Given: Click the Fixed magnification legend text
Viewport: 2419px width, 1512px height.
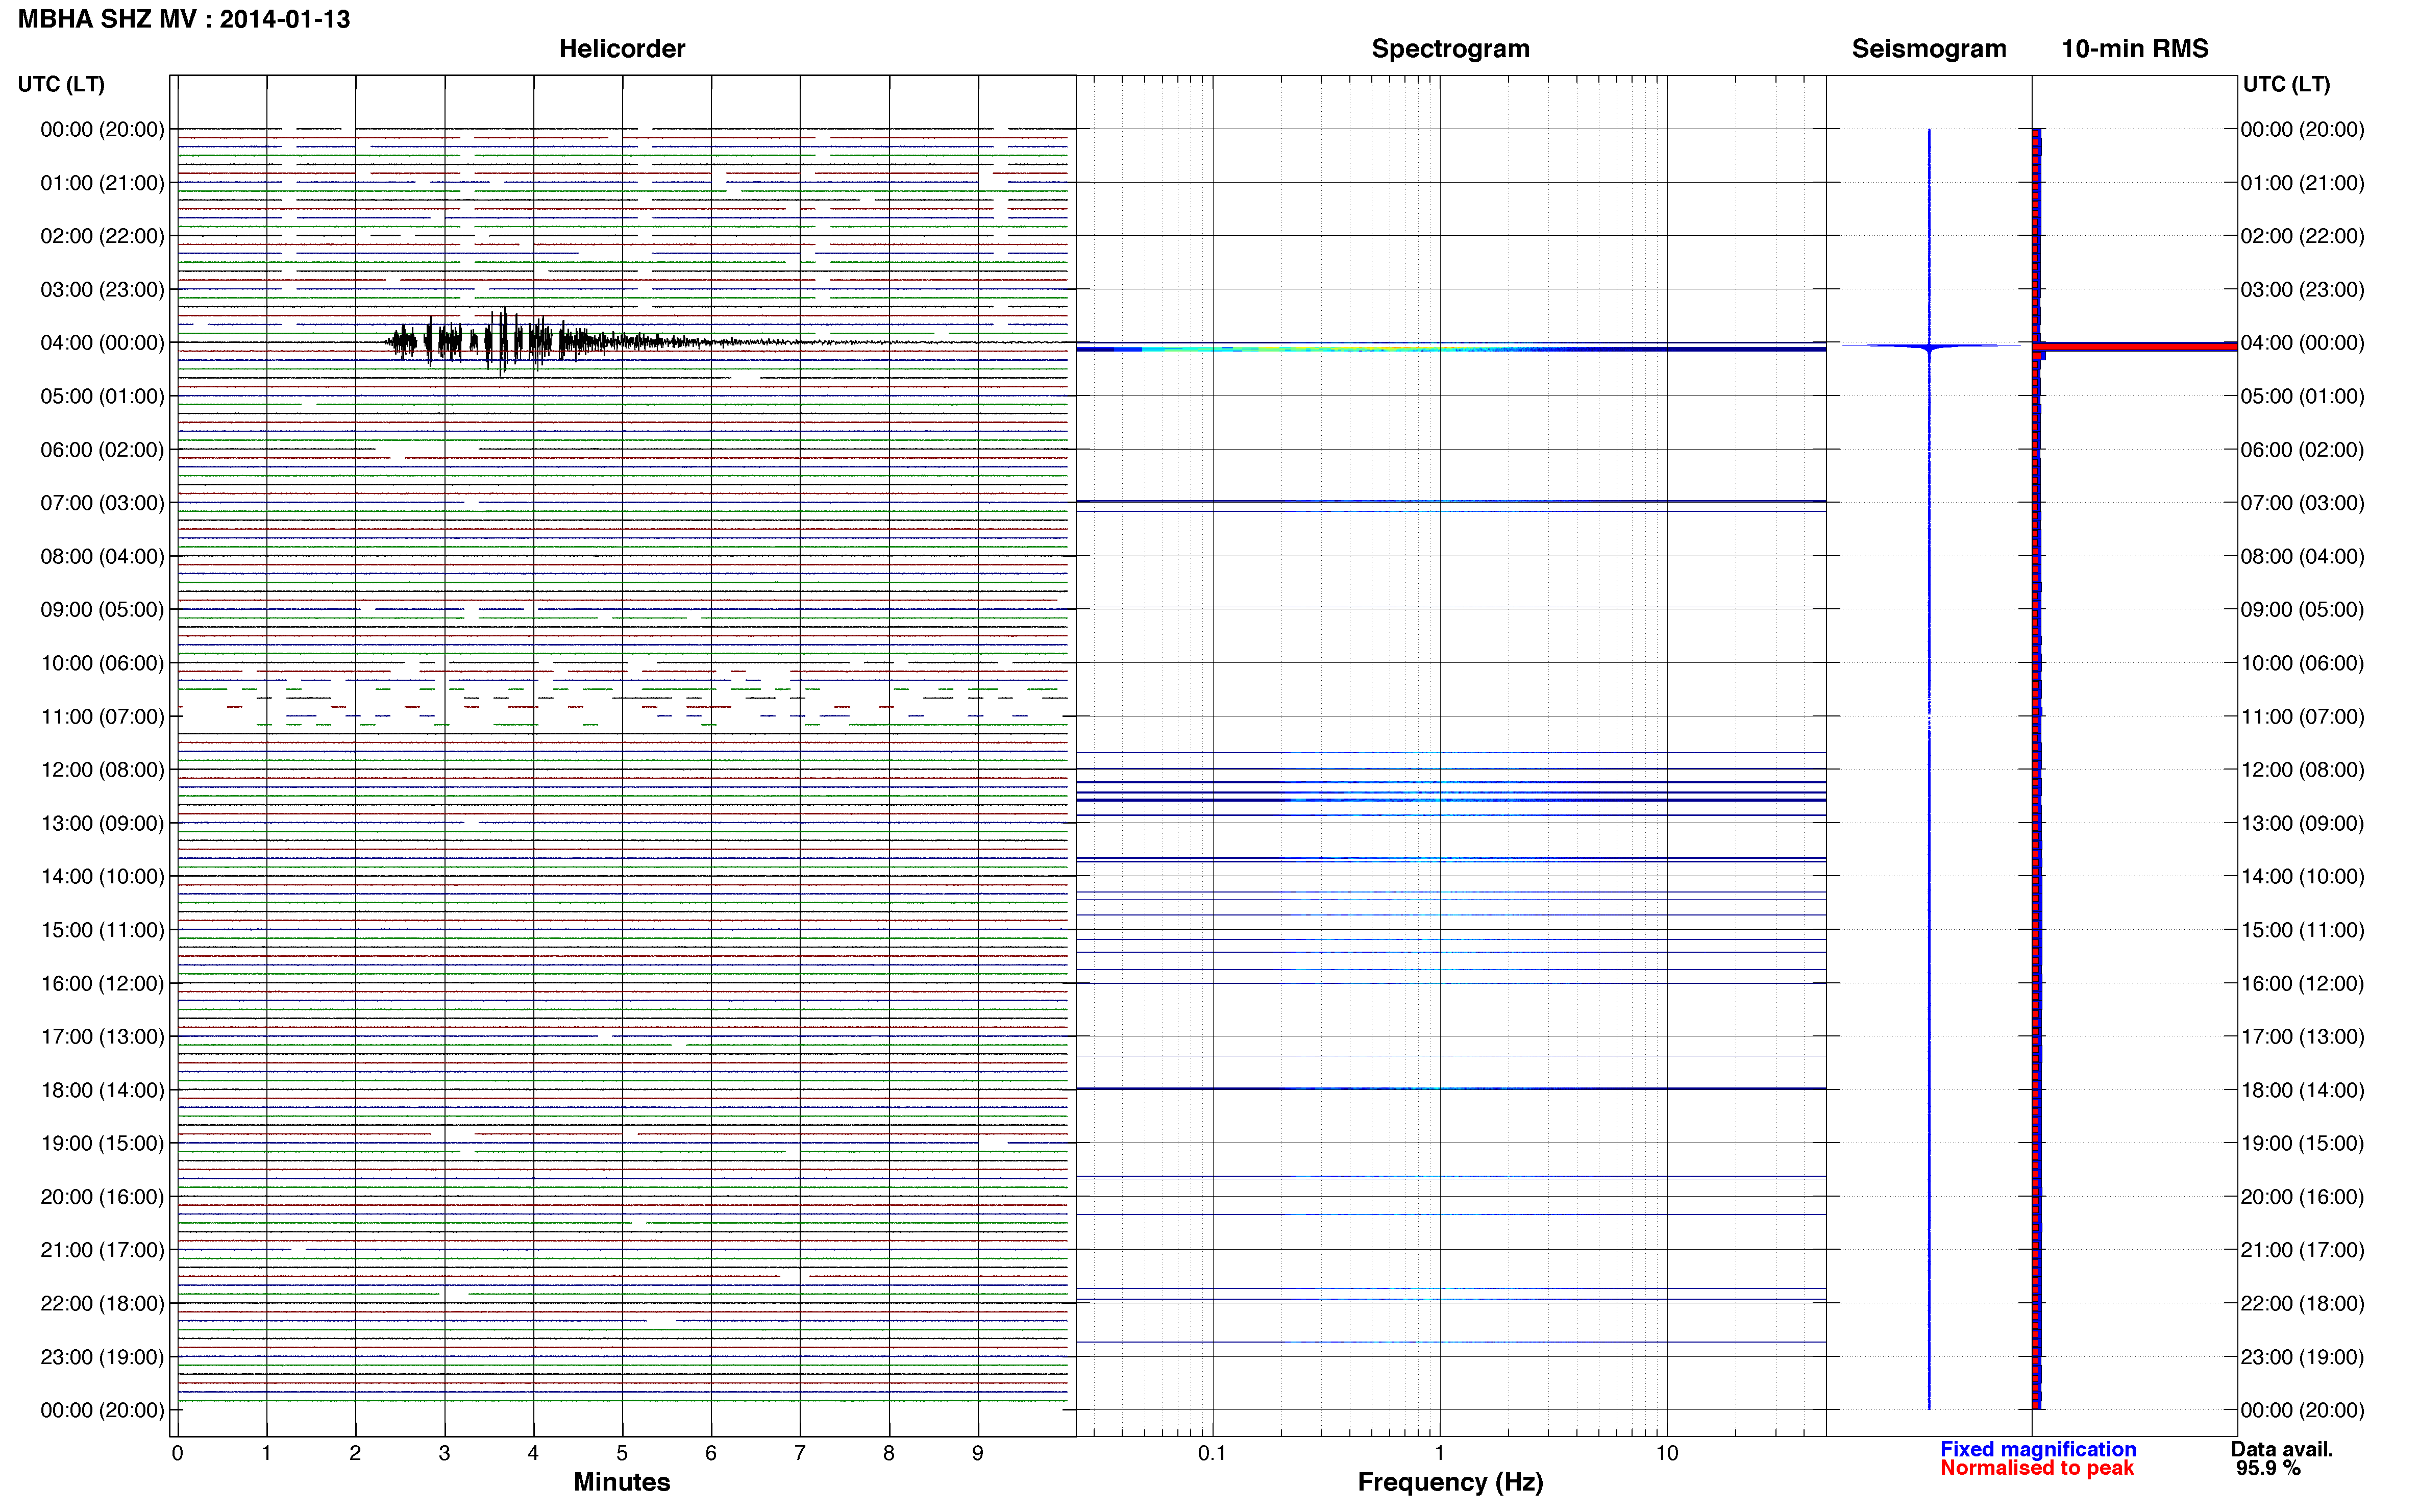Looking at the screenshot, I should click(x=2038, y=1449).
